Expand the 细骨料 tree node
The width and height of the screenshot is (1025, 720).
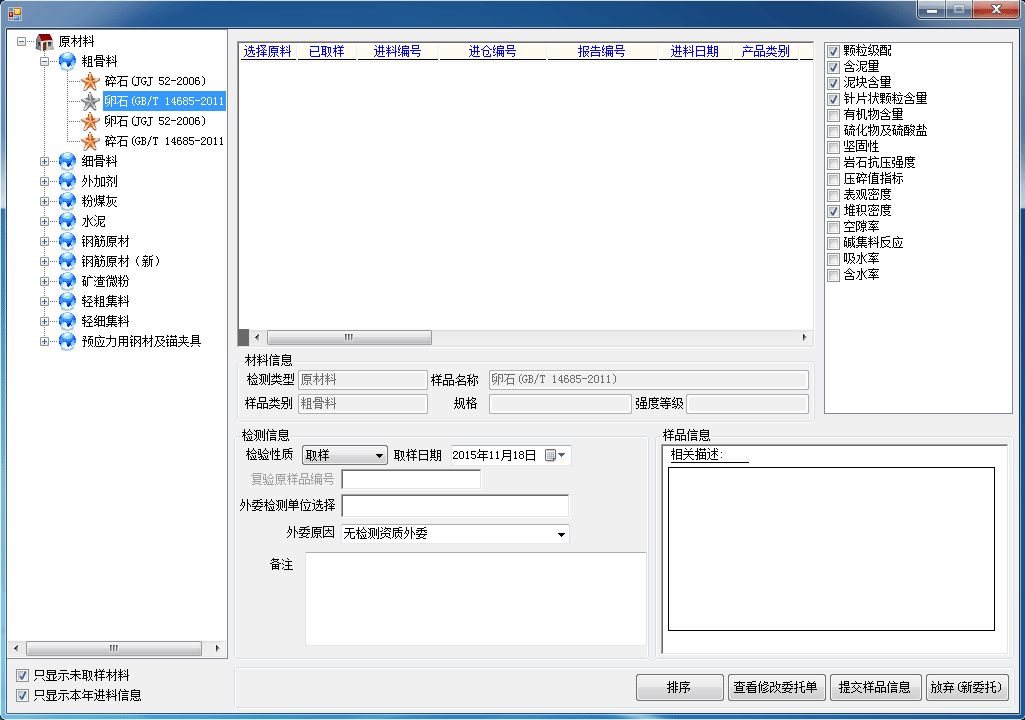(x=44, y=161)
